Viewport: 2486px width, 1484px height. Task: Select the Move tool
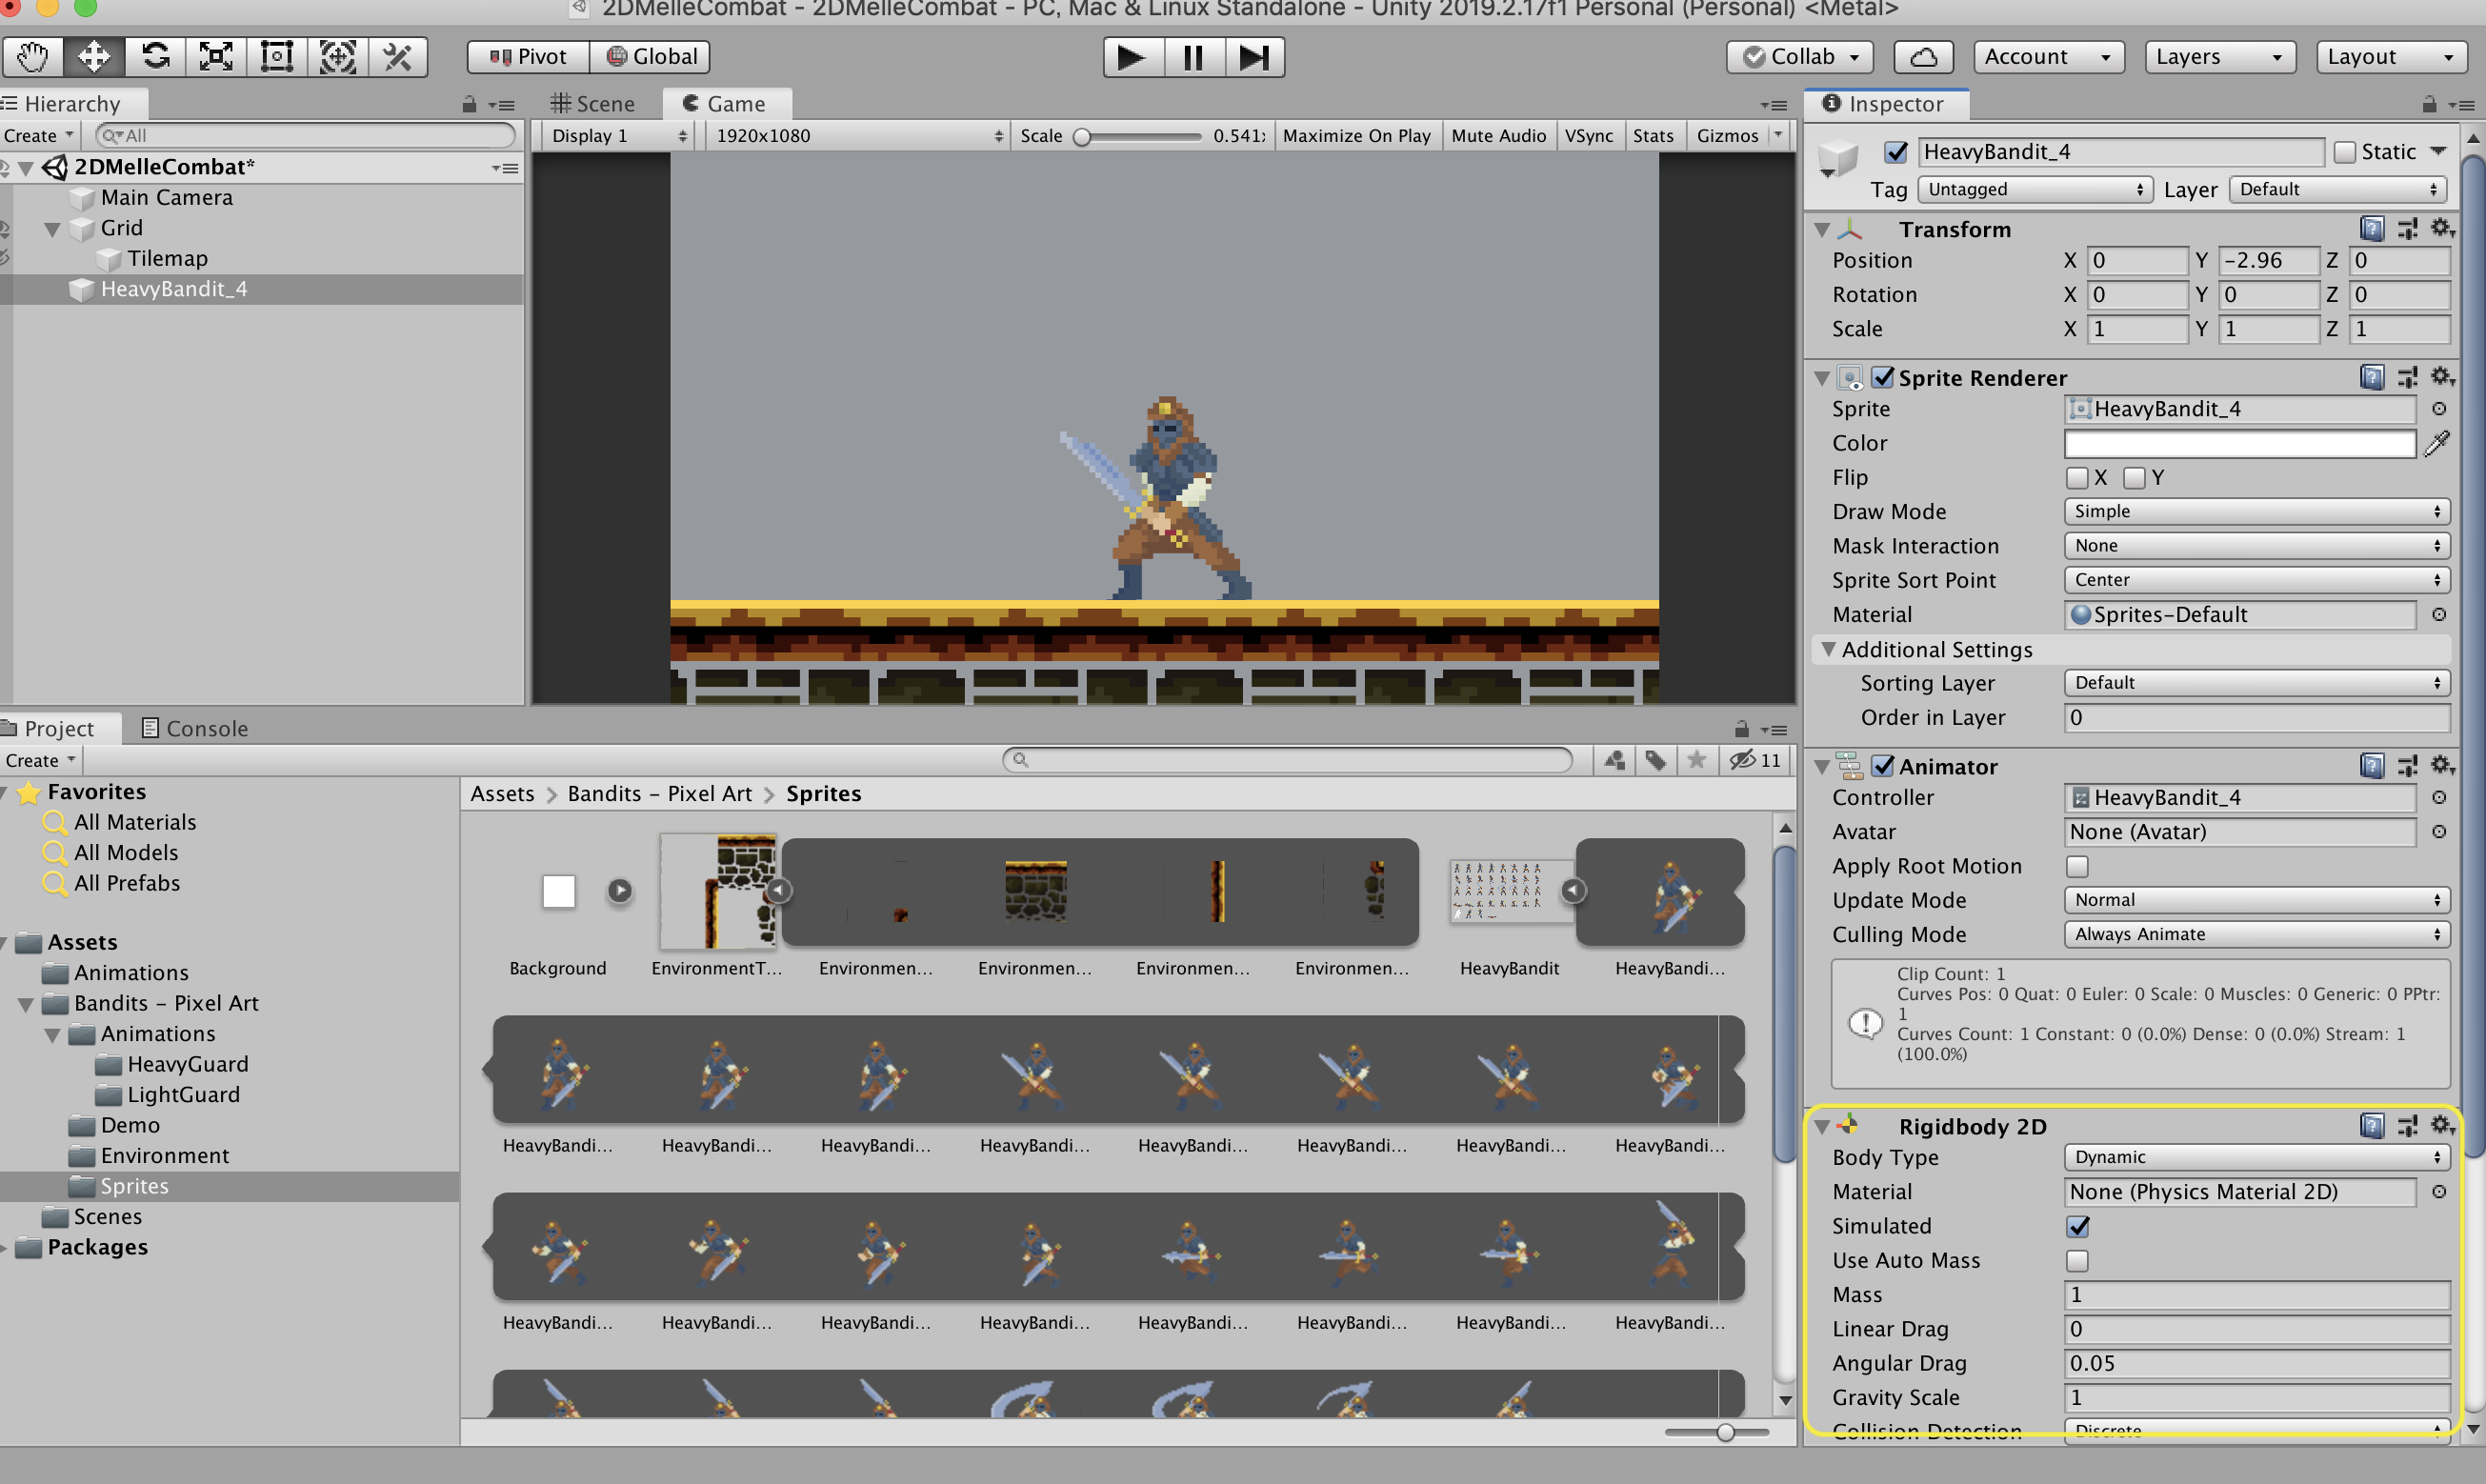(94, 57)
